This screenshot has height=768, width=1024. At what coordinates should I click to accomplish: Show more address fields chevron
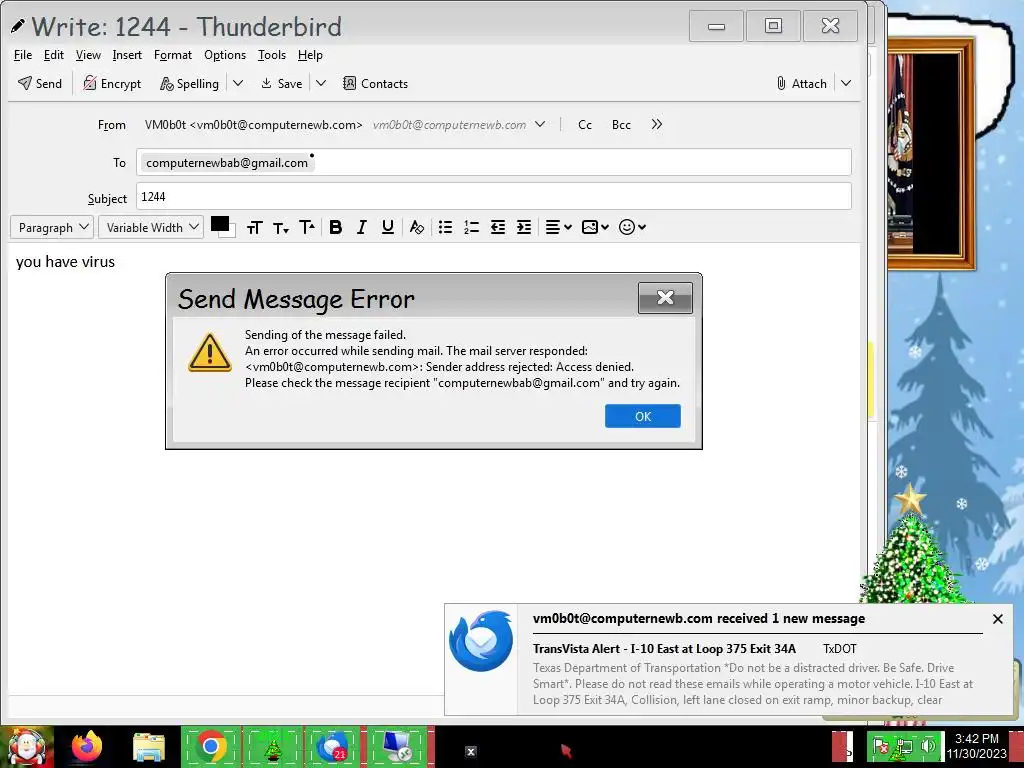pyautogui.click(x=656, y=125)
